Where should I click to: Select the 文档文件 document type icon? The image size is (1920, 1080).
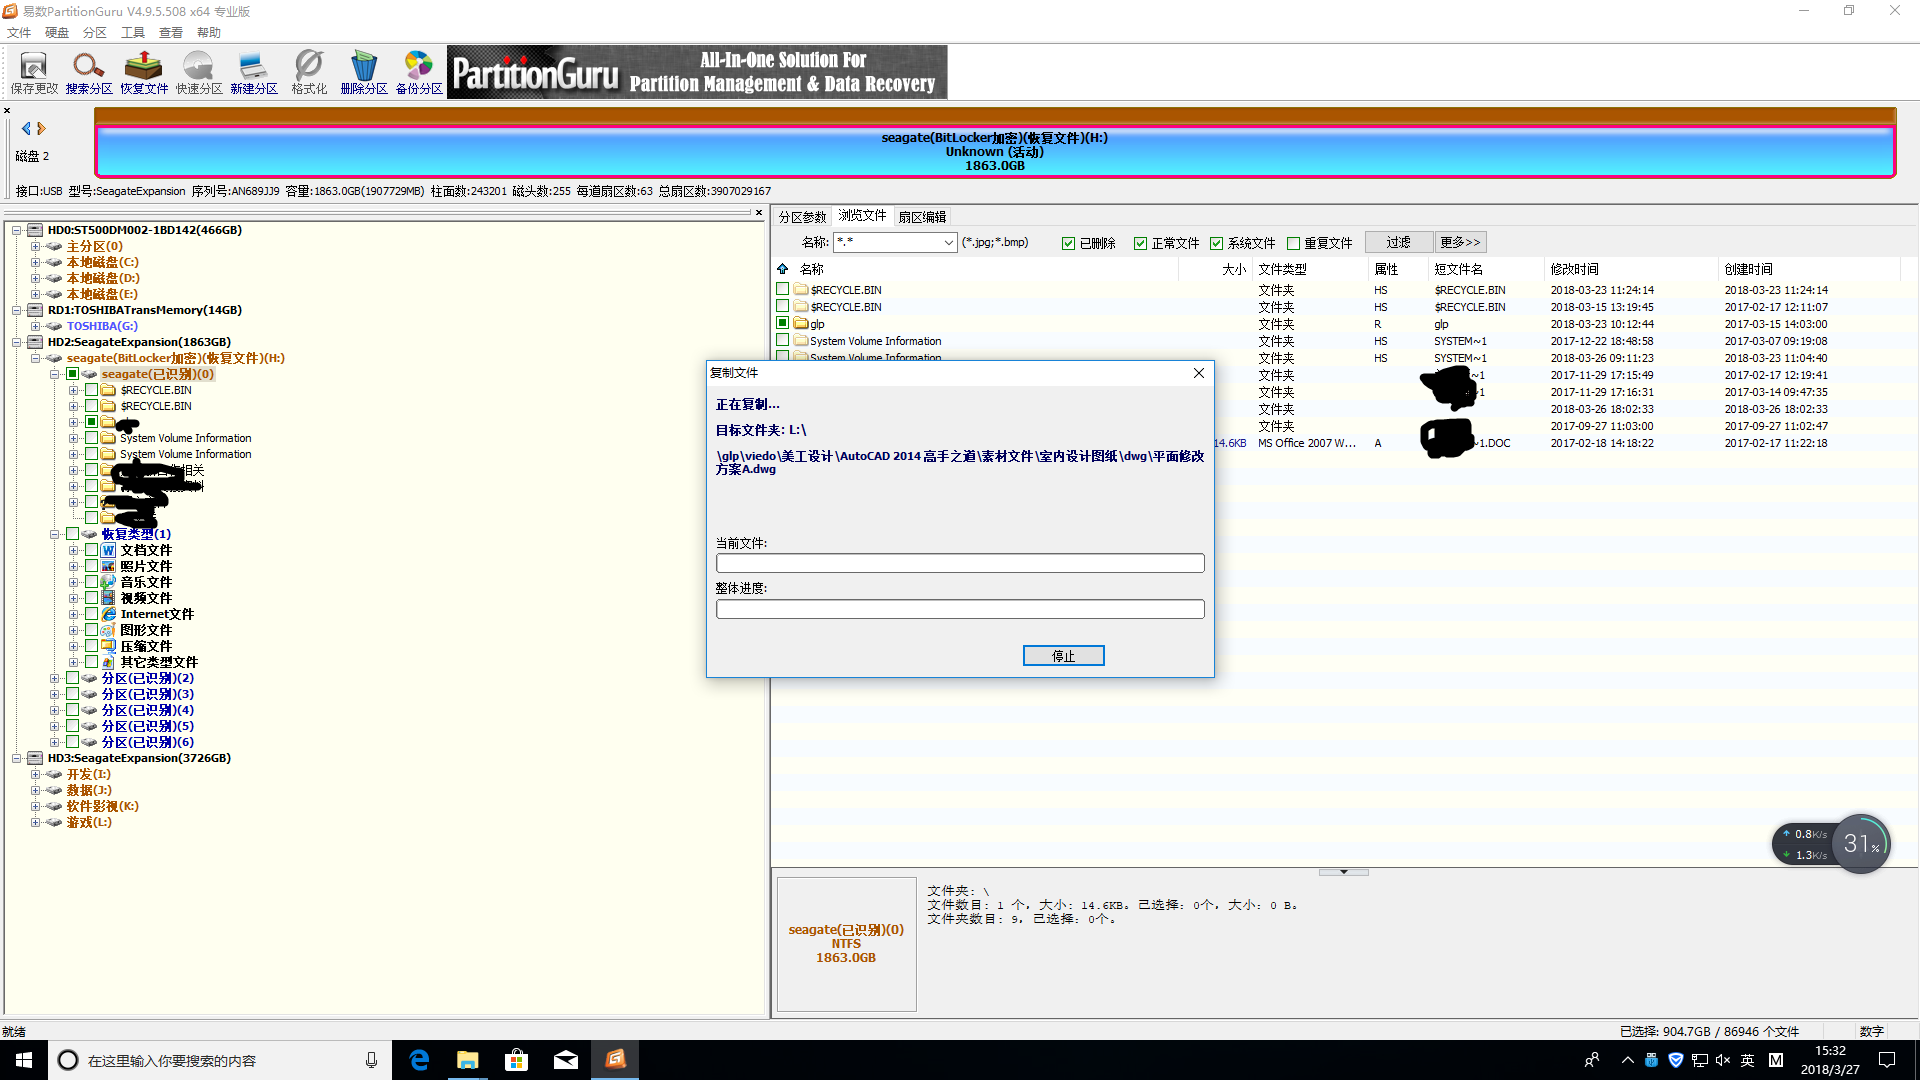click(x=108, y=550)
